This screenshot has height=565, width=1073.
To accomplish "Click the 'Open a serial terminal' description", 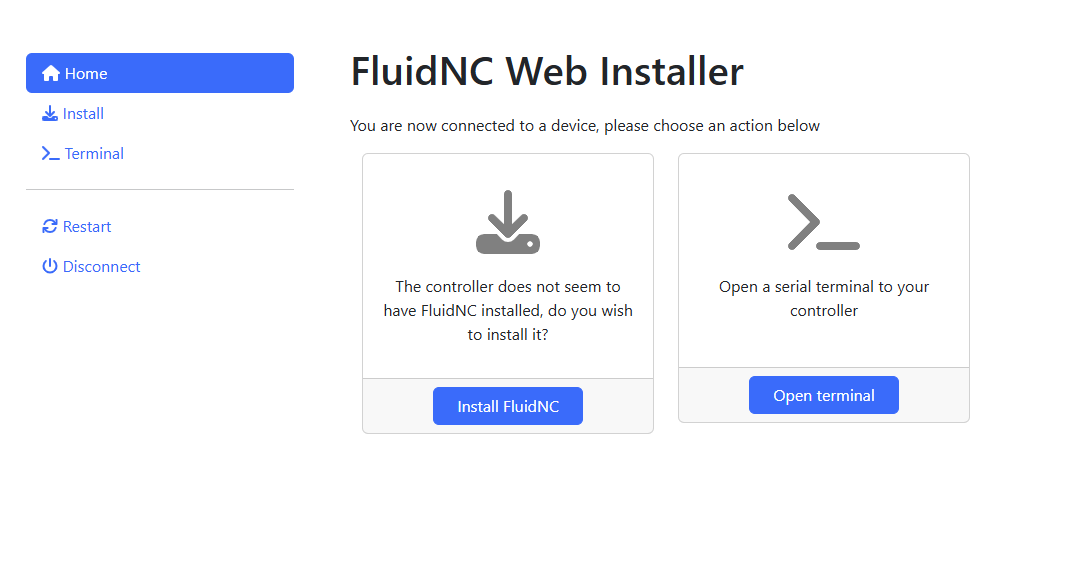I will (x=824, y=298).
